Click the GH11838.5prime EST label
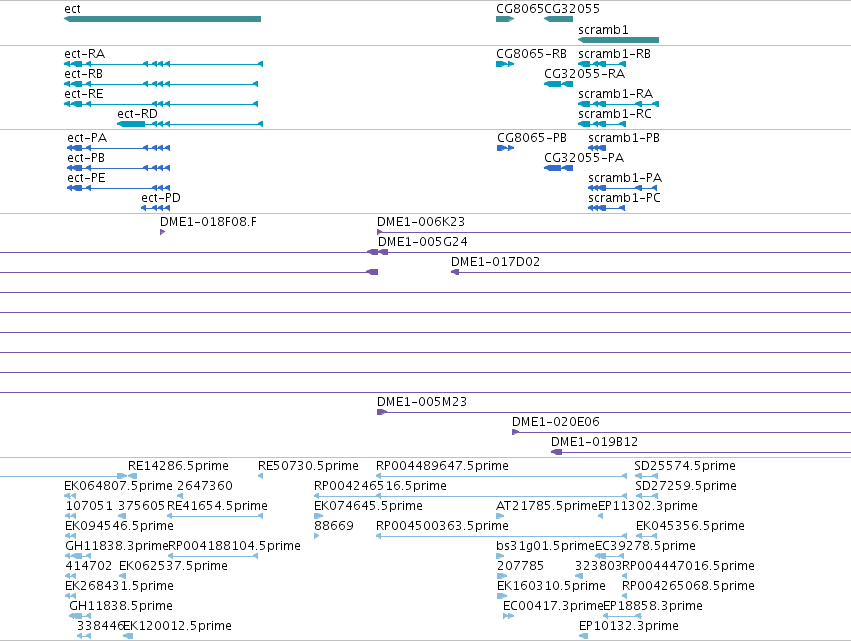851x641 pixels. click(120, 607)
